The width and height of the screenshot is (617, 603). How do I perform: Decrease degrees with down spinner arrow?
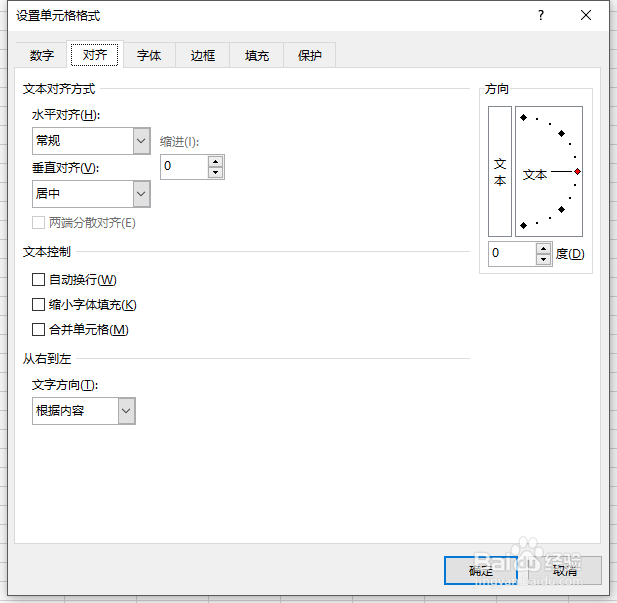543,260
